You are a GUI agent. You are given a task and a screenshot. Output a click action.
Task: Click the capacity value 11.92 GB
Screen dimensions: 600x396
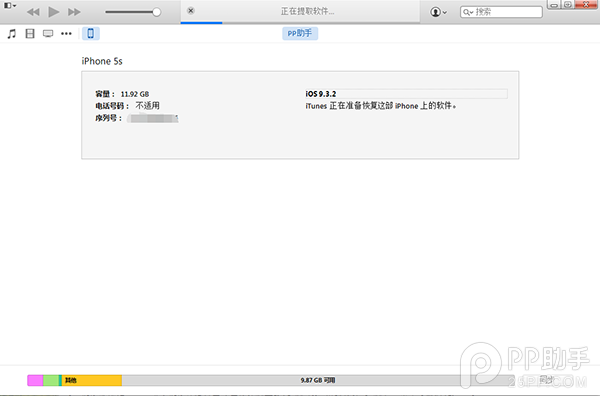pos(135,94)
